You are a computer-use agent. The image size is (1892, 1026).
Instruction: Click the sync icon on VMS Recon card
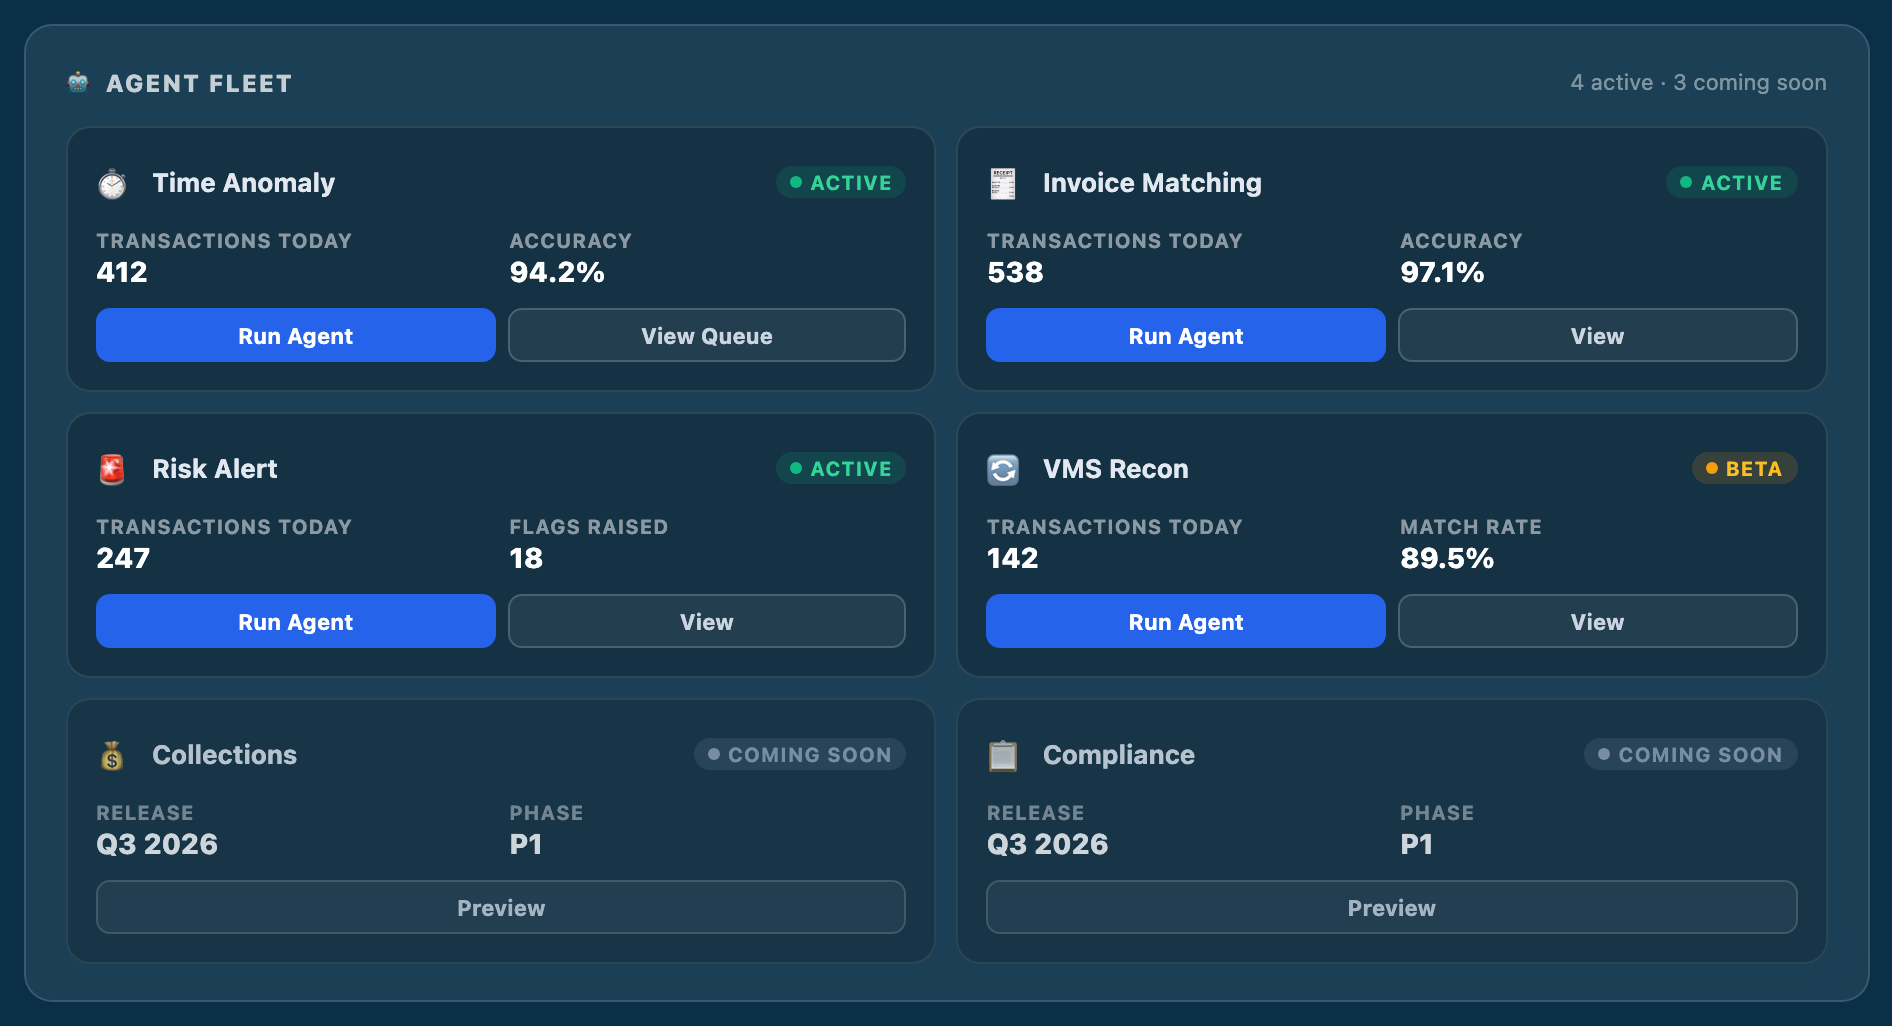coord(1002,468)
